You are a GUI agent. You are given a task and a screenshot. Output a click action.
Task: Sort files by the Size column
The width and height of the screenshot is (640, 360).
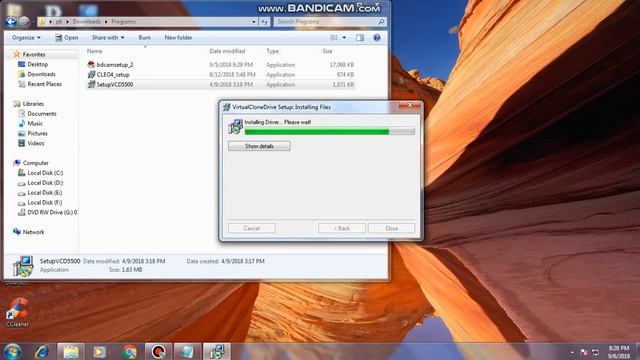[327, 51]
